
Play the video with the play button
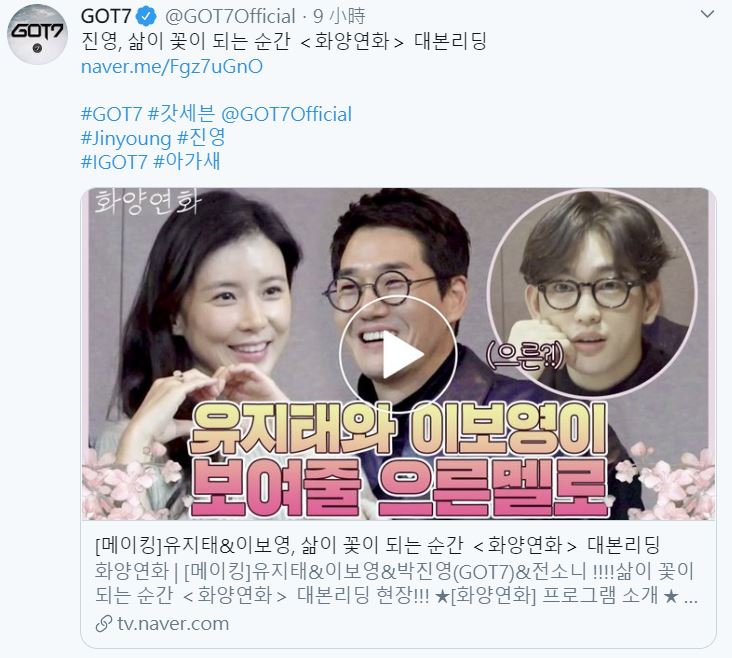tap(398, 354)
